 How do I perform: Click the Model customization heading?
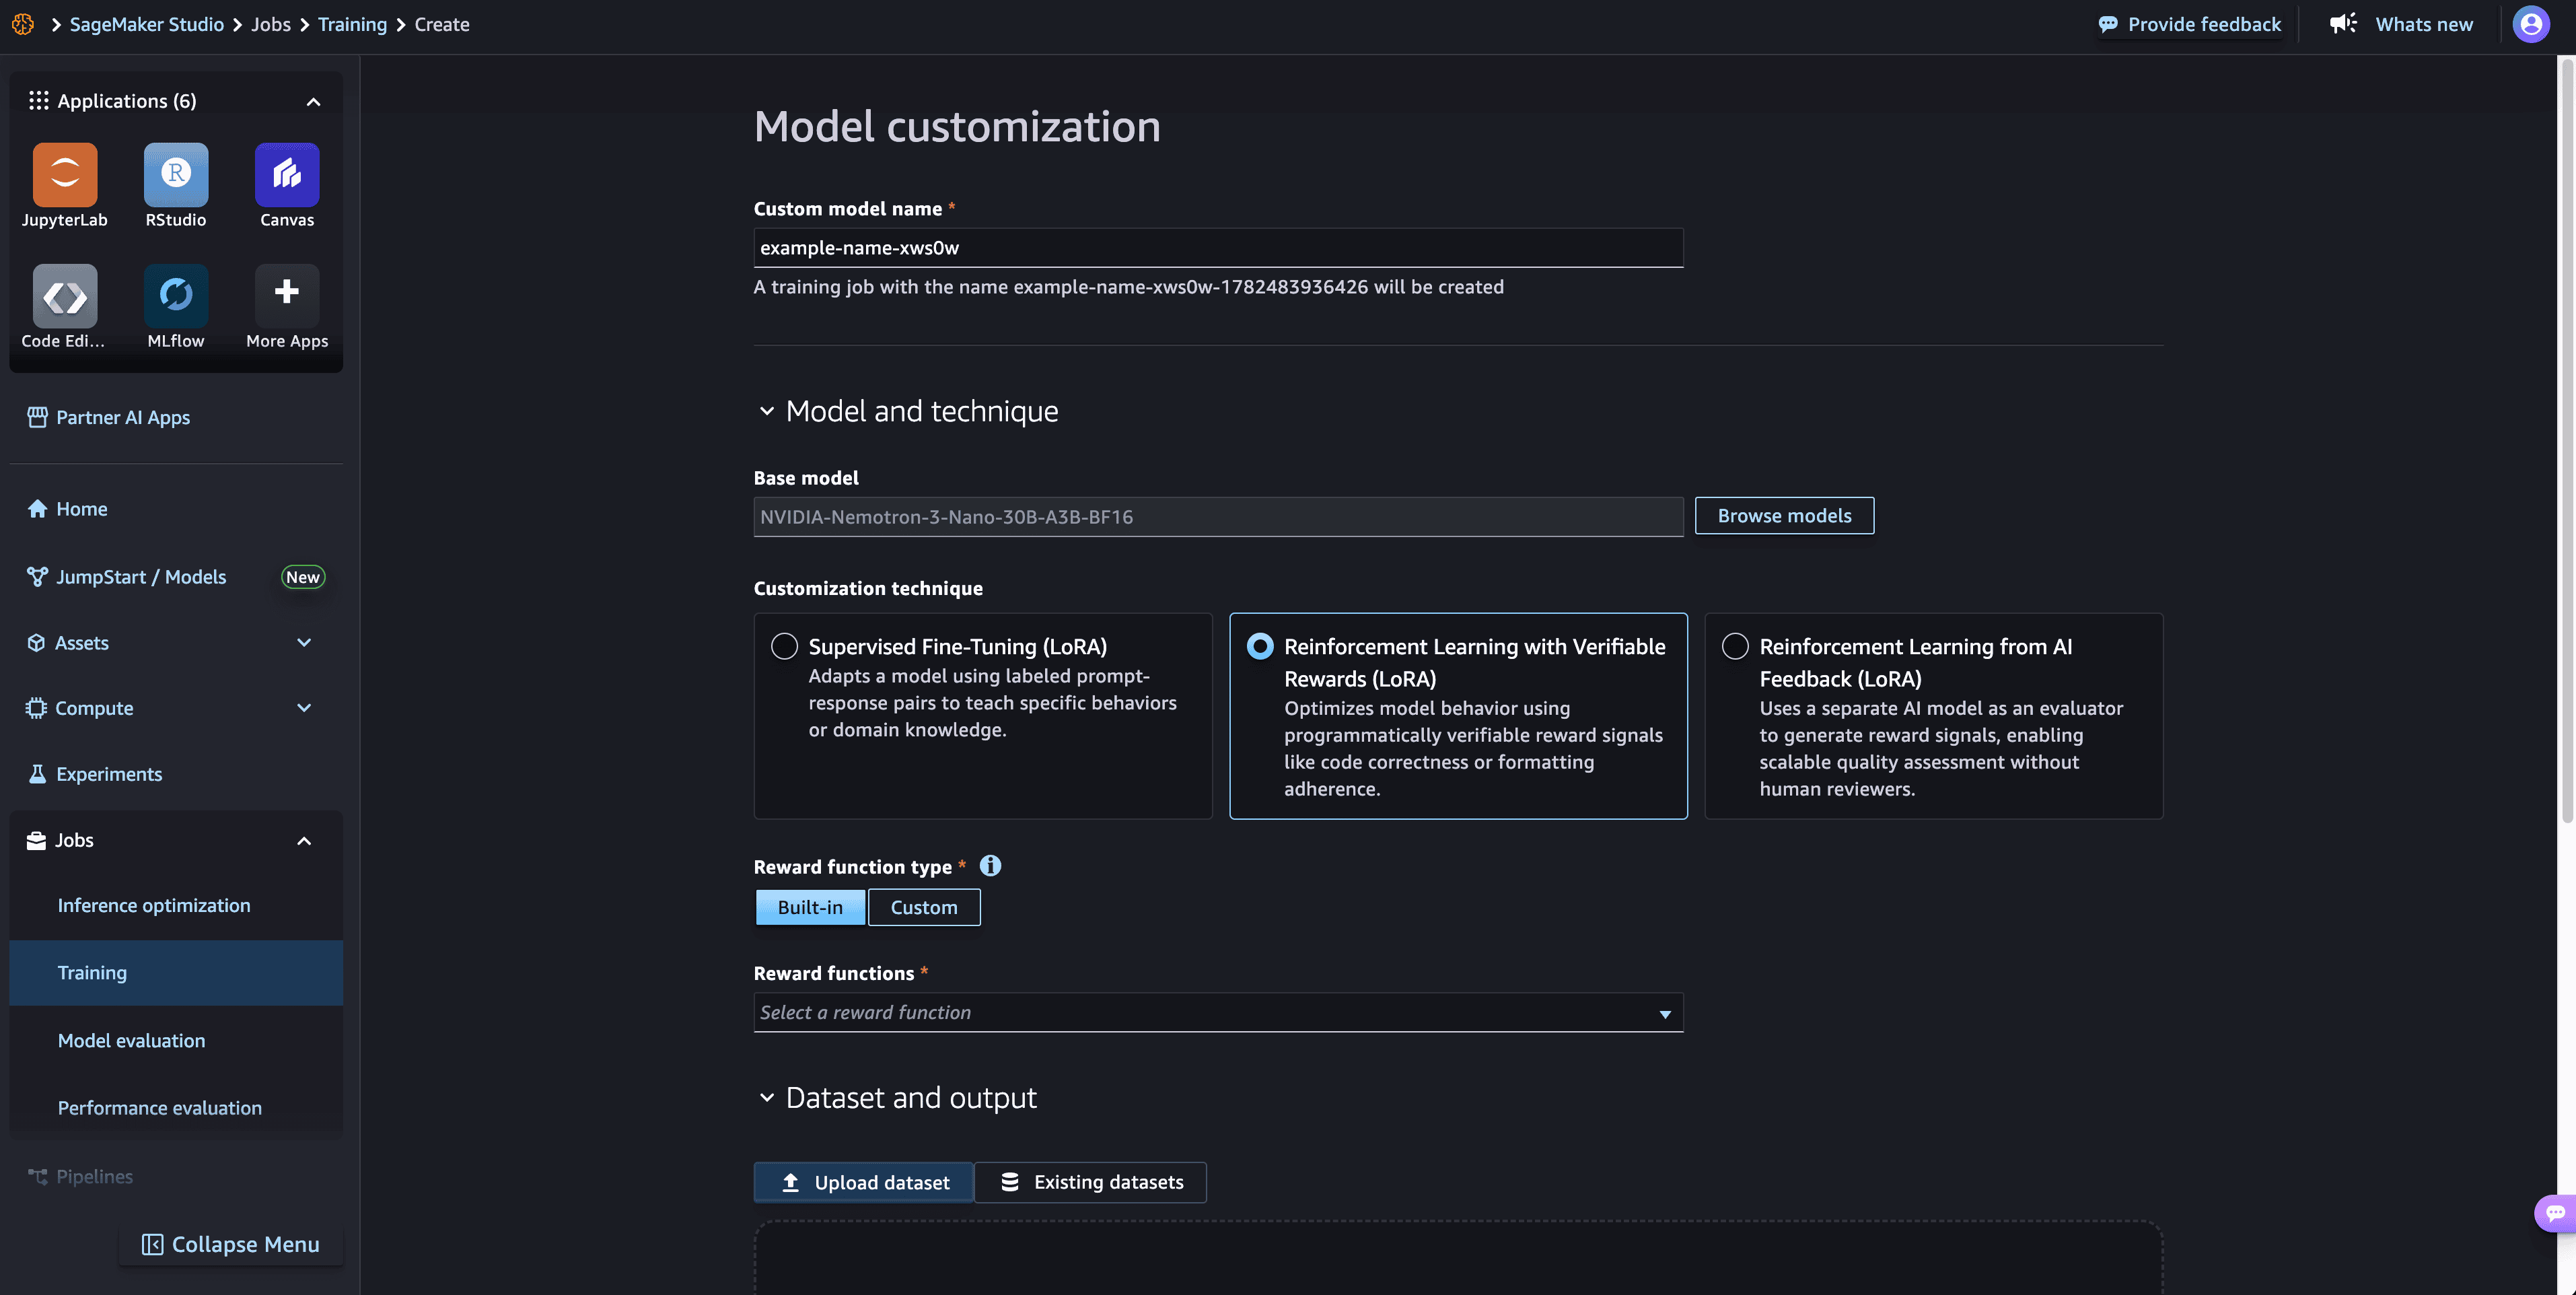(957, 127)
